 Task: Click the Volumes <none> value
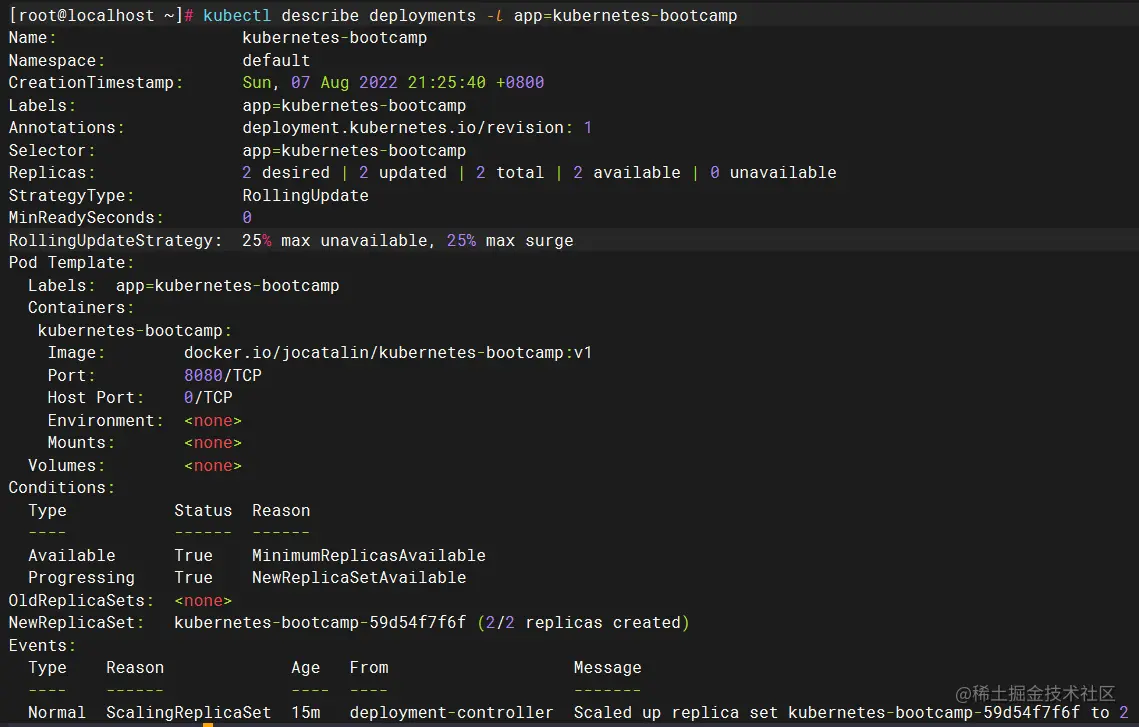pos(213,466)
